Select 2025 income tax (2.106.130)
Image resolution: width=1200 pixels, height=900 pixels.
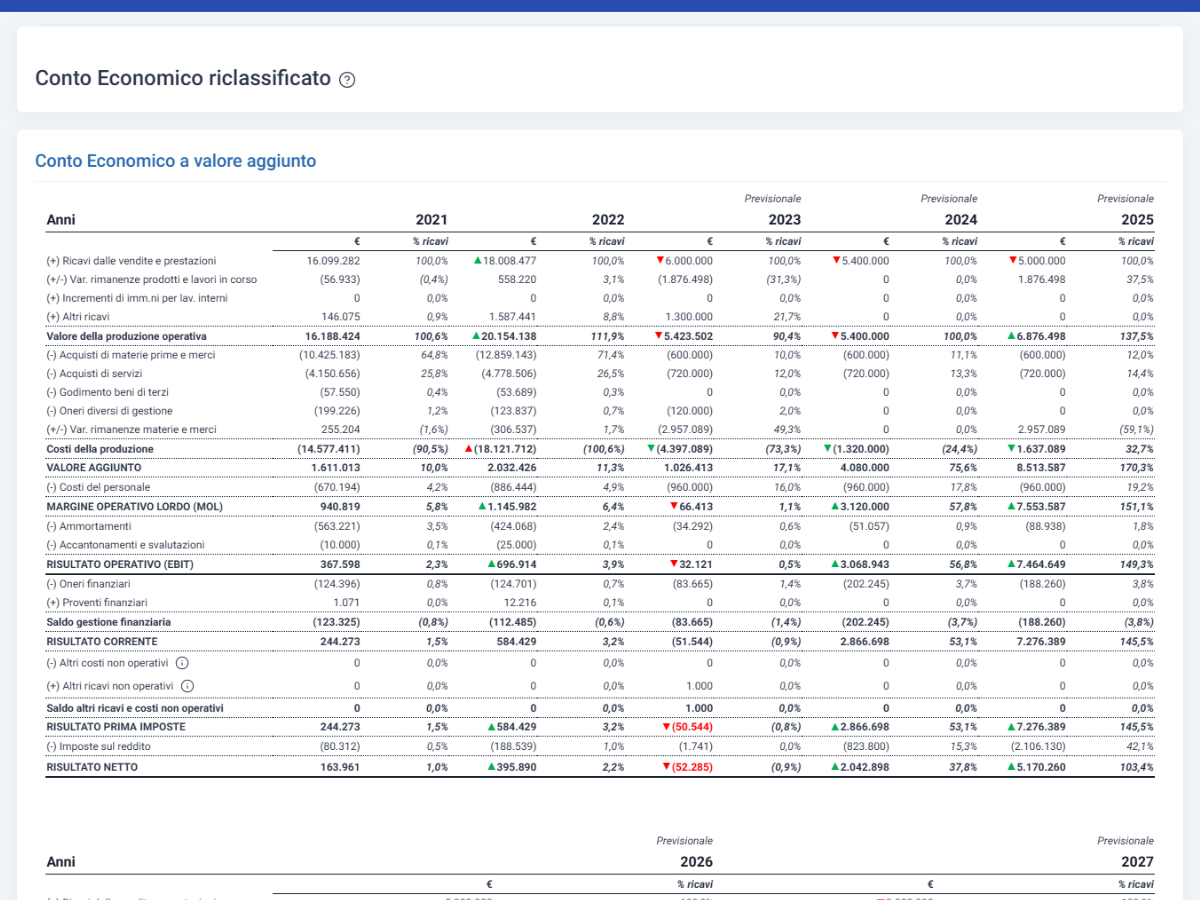pos(1038,746)
